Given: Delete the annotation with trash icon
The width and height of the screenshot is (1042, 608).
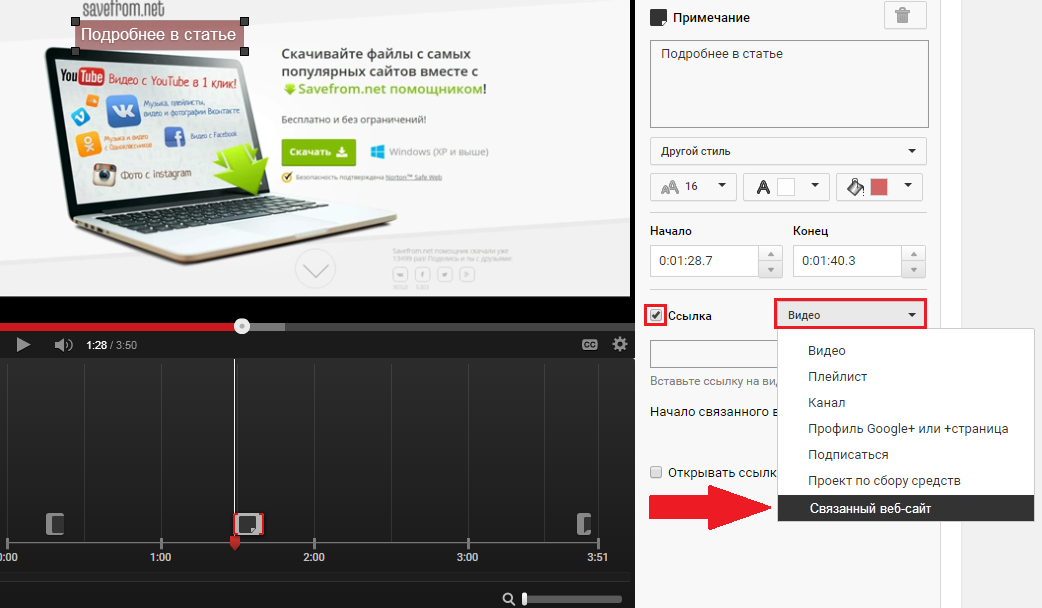Looking at the screenshot, I should (904, 15).
